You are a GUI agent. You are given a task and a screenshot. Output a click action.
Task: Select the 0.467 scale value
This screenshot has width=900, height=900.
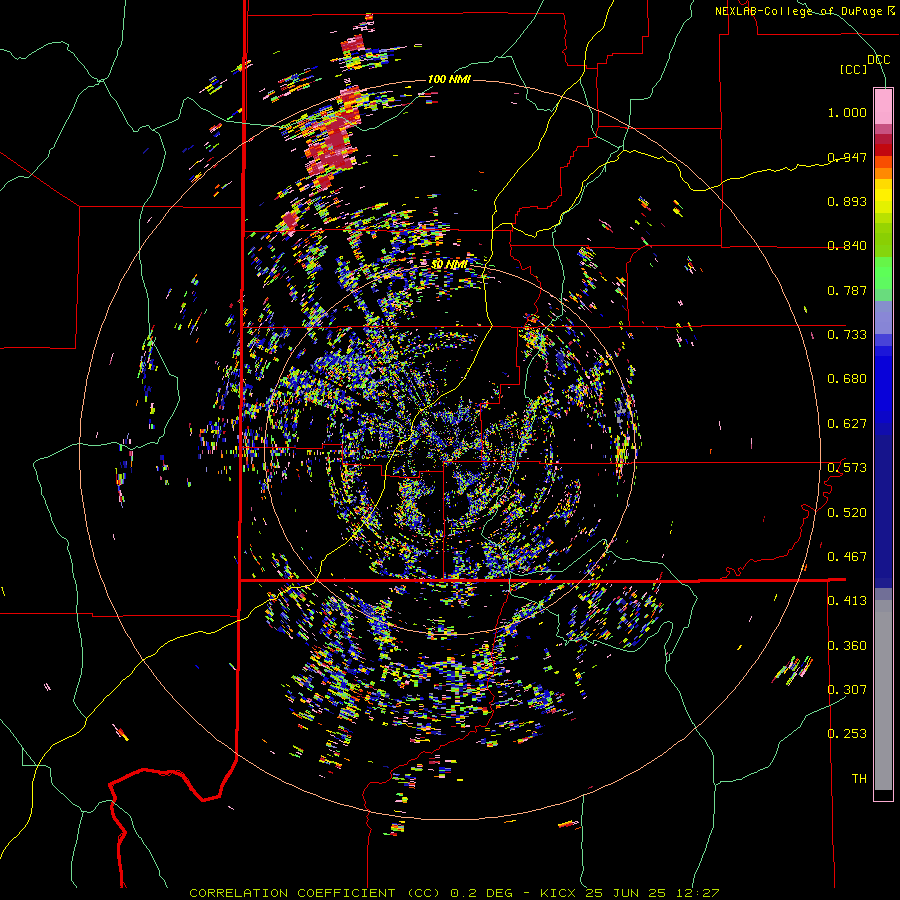pos(847,557)
